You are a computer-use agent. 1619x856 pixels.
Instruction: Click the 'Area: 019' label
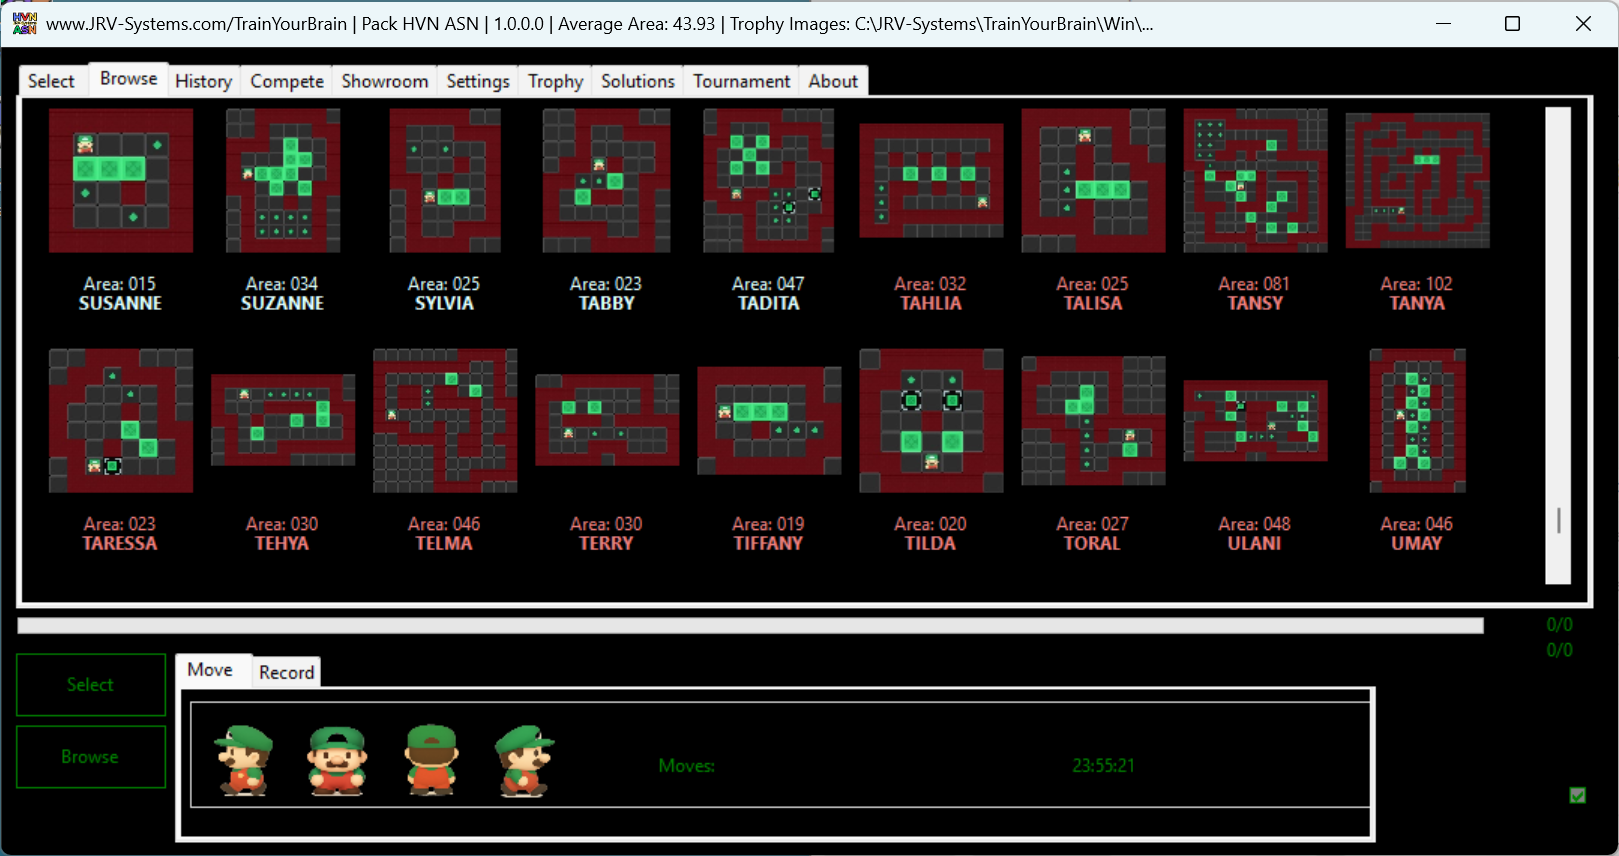(x=769, y=524)
